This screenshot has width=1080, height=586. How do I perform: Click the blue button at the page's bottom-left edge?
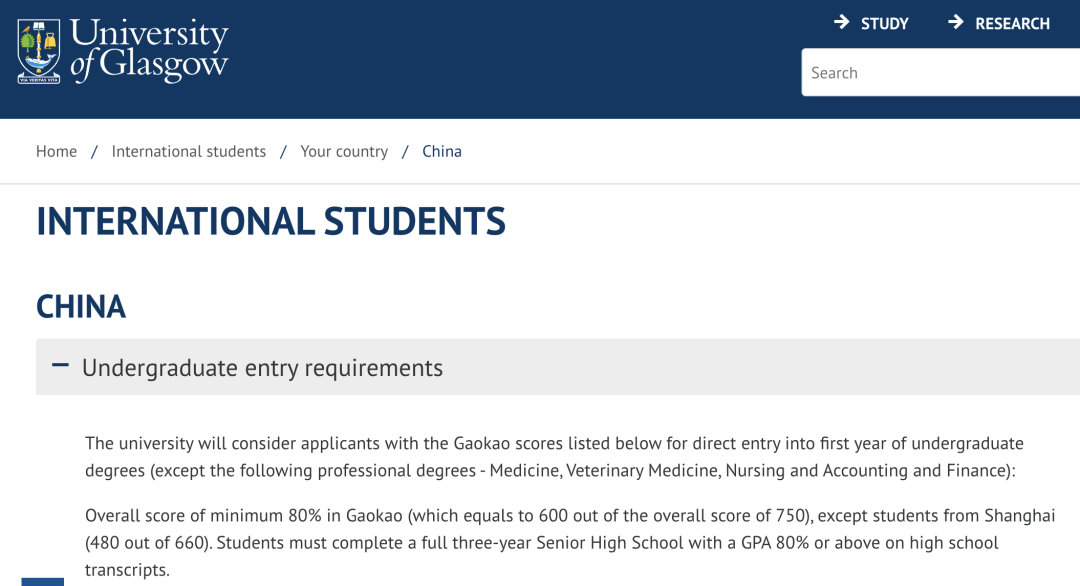[43, 583]
